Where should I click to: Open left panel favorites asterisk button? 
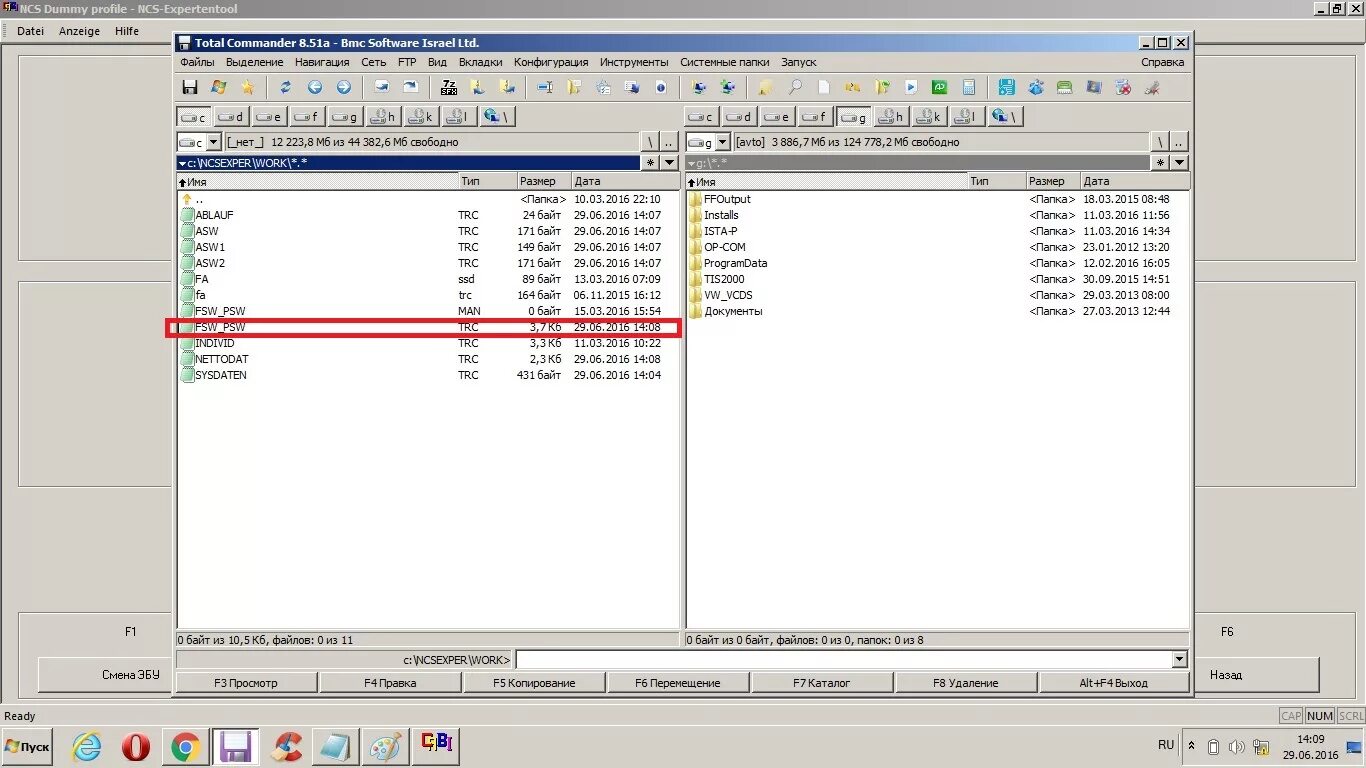click(x=651, y=163)
